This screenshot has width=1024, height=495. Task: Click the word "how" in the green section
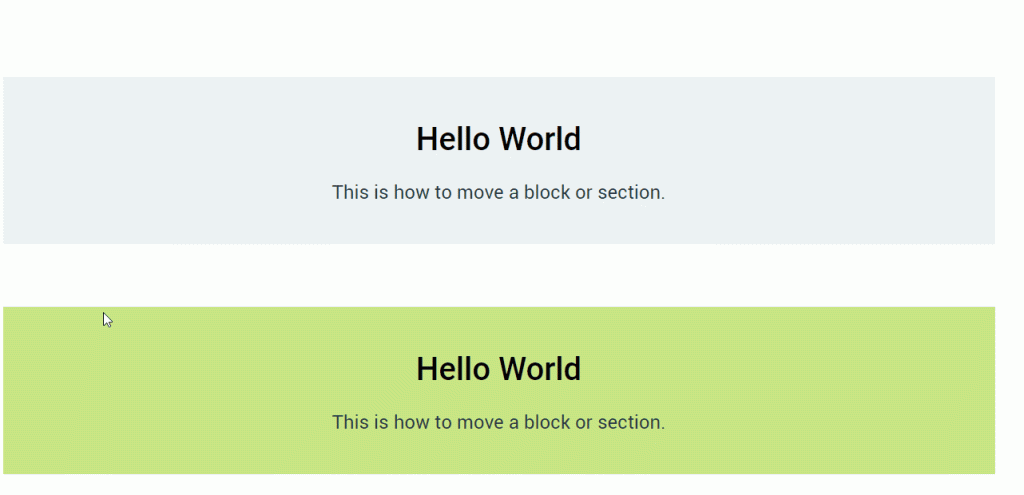tap(410, 422)
